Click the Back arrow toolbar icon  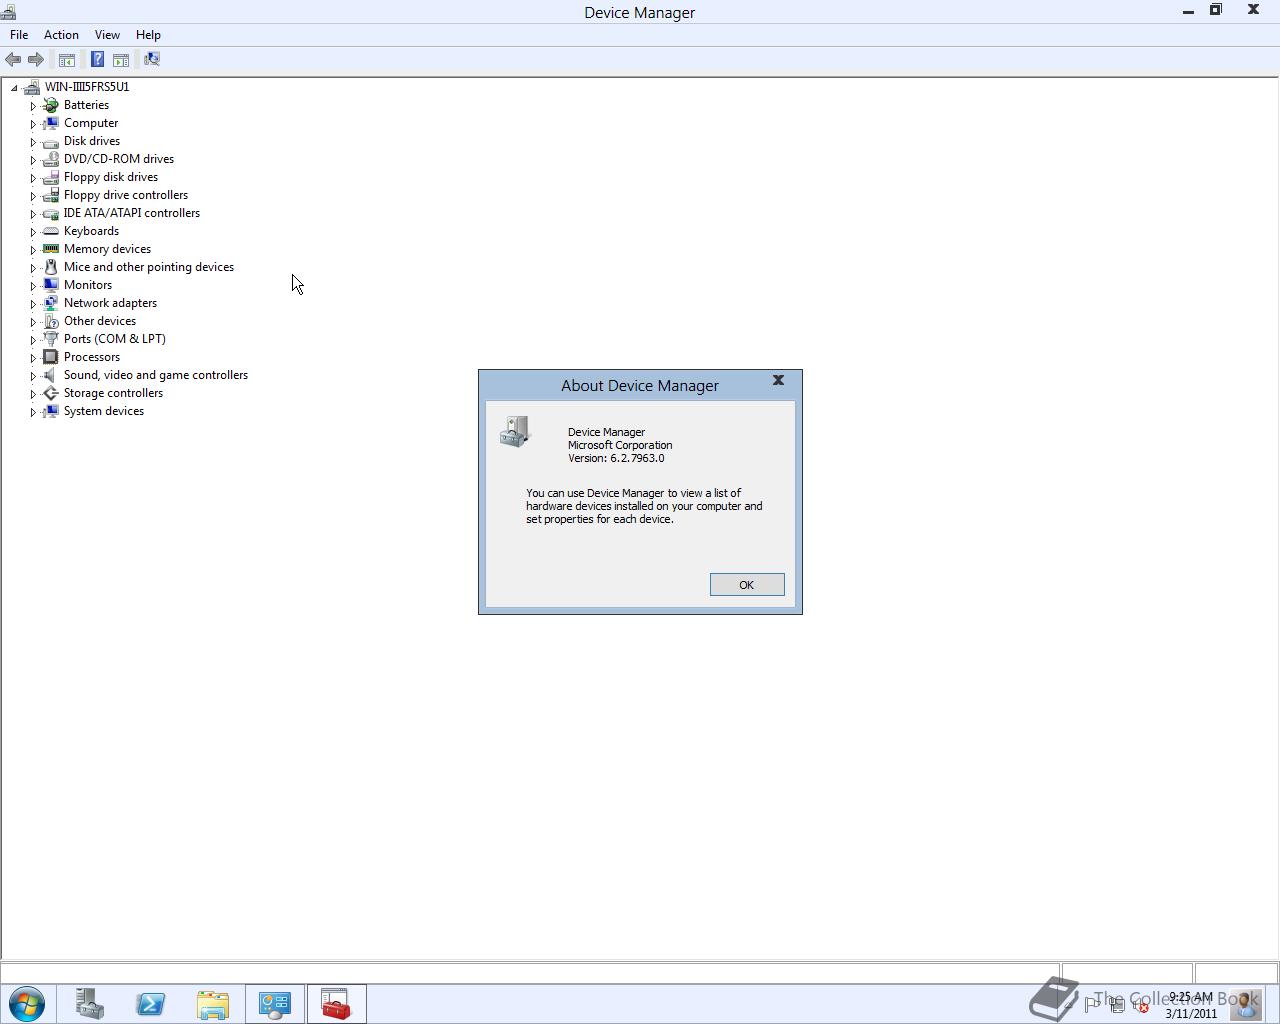click(x=13, y=60)
